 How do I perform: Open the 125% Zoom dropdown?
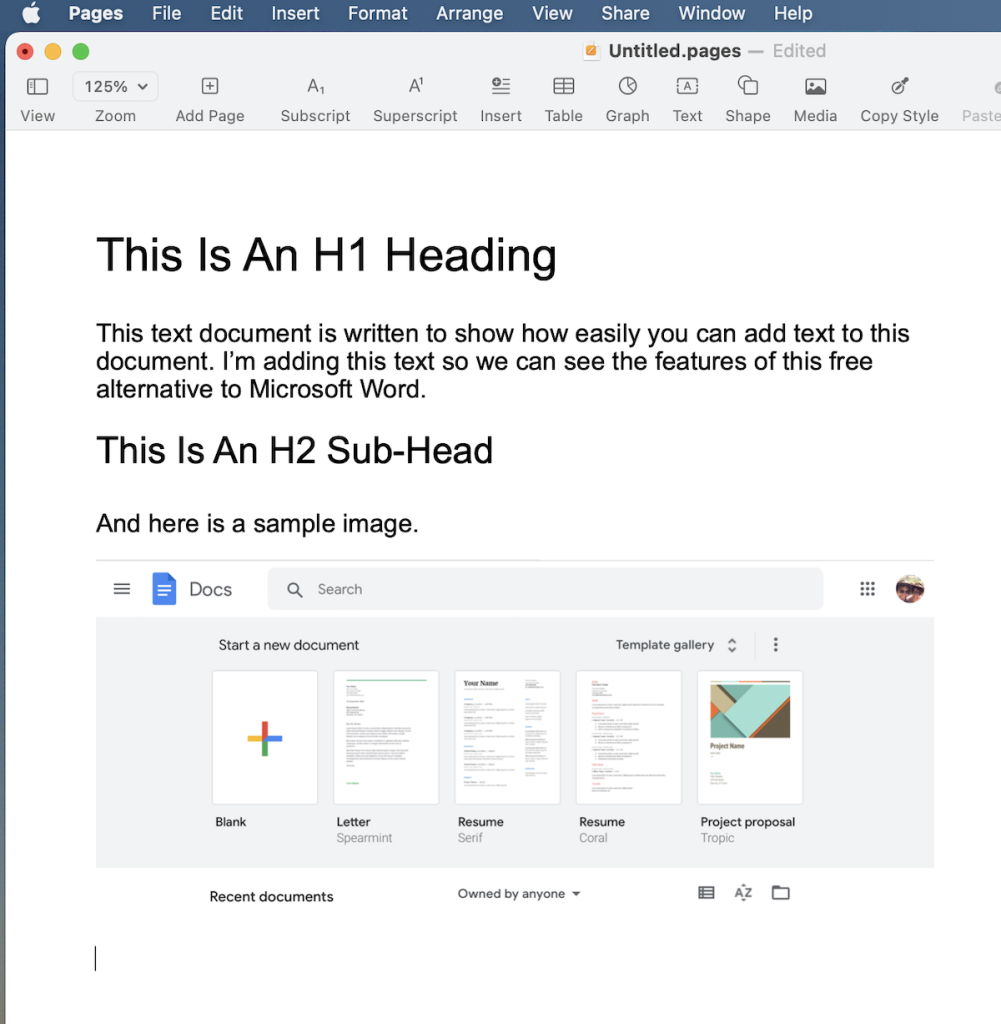coord(116,86)
